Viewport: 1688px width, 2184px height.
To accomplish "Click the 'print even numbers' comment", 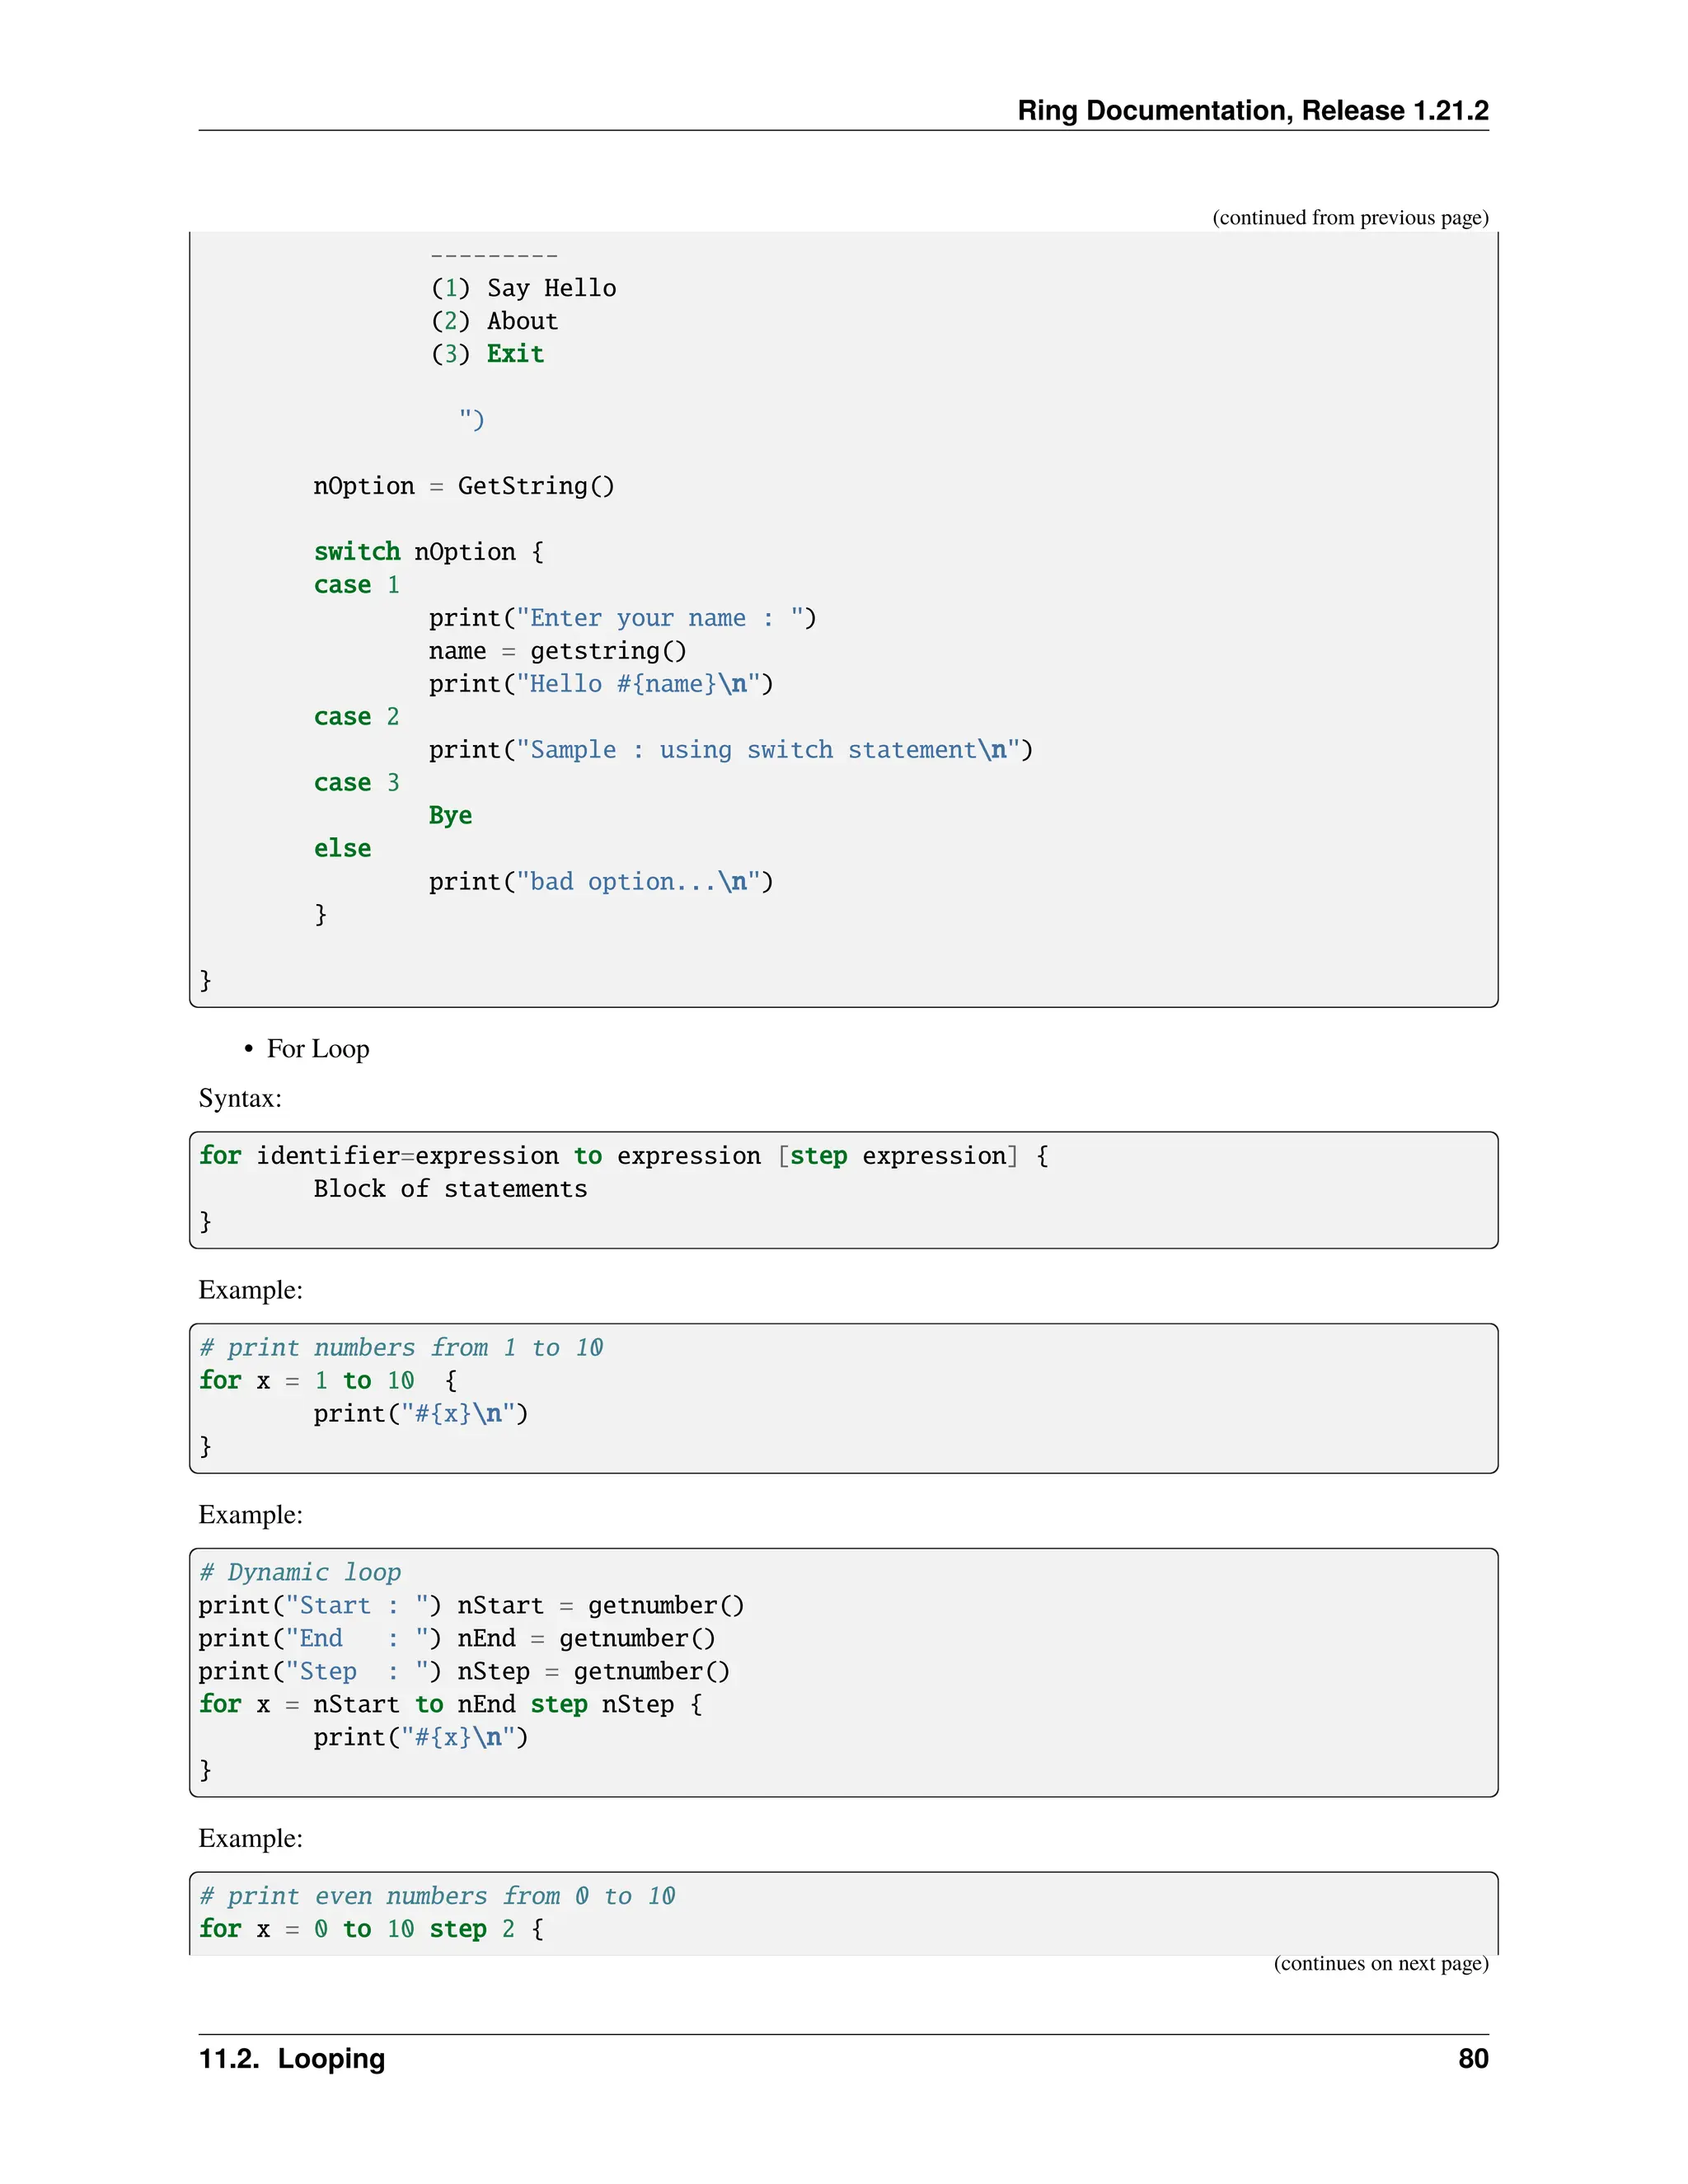I will 438,1896.
